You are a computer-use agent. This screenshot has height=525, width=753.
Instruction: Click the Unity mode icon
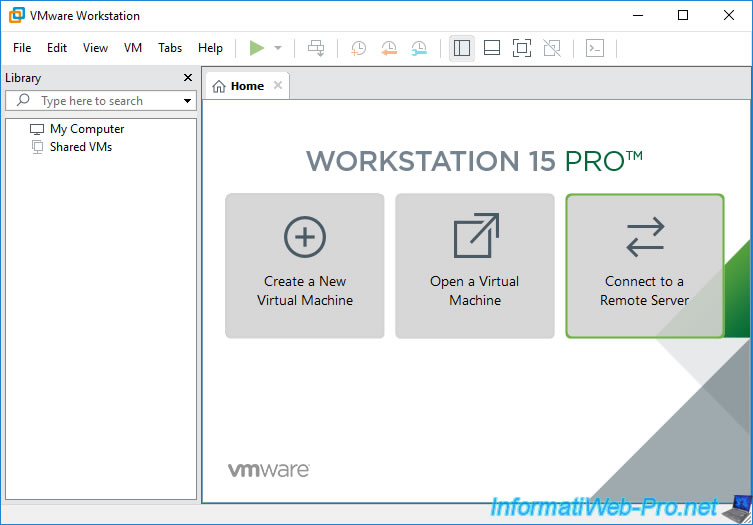point(552,48)
